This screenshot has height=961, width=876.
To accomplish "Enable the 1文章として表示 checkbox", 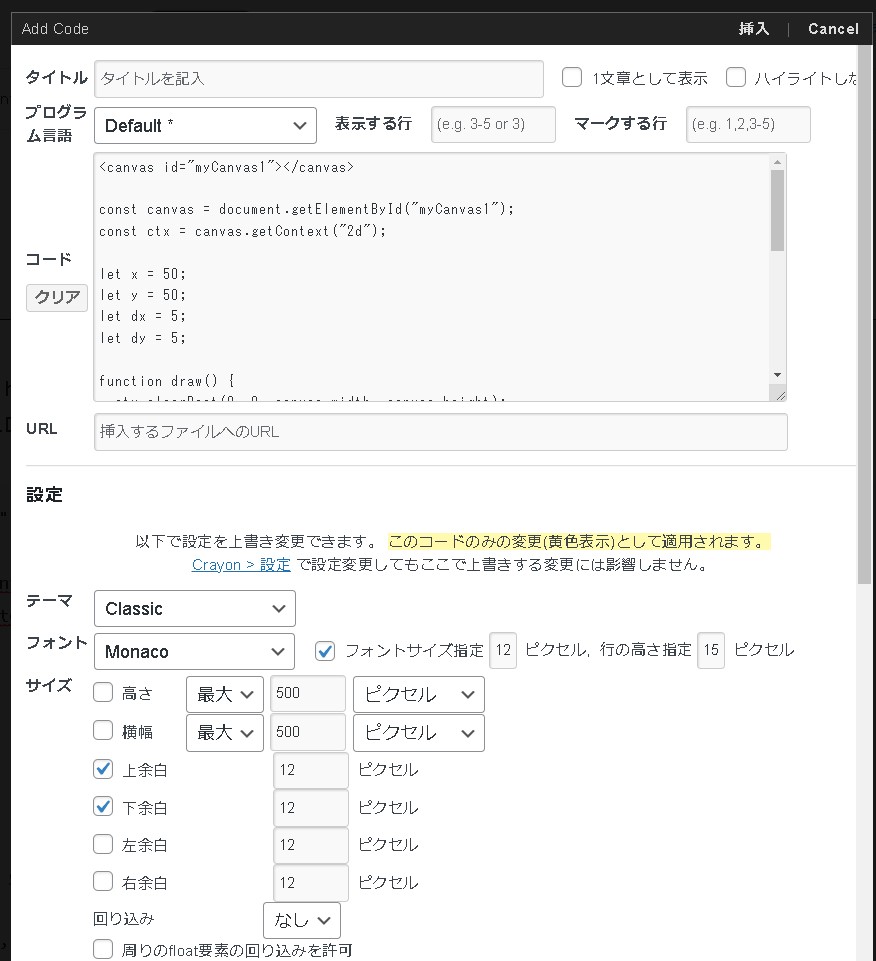I will click(x=572, y=78).
